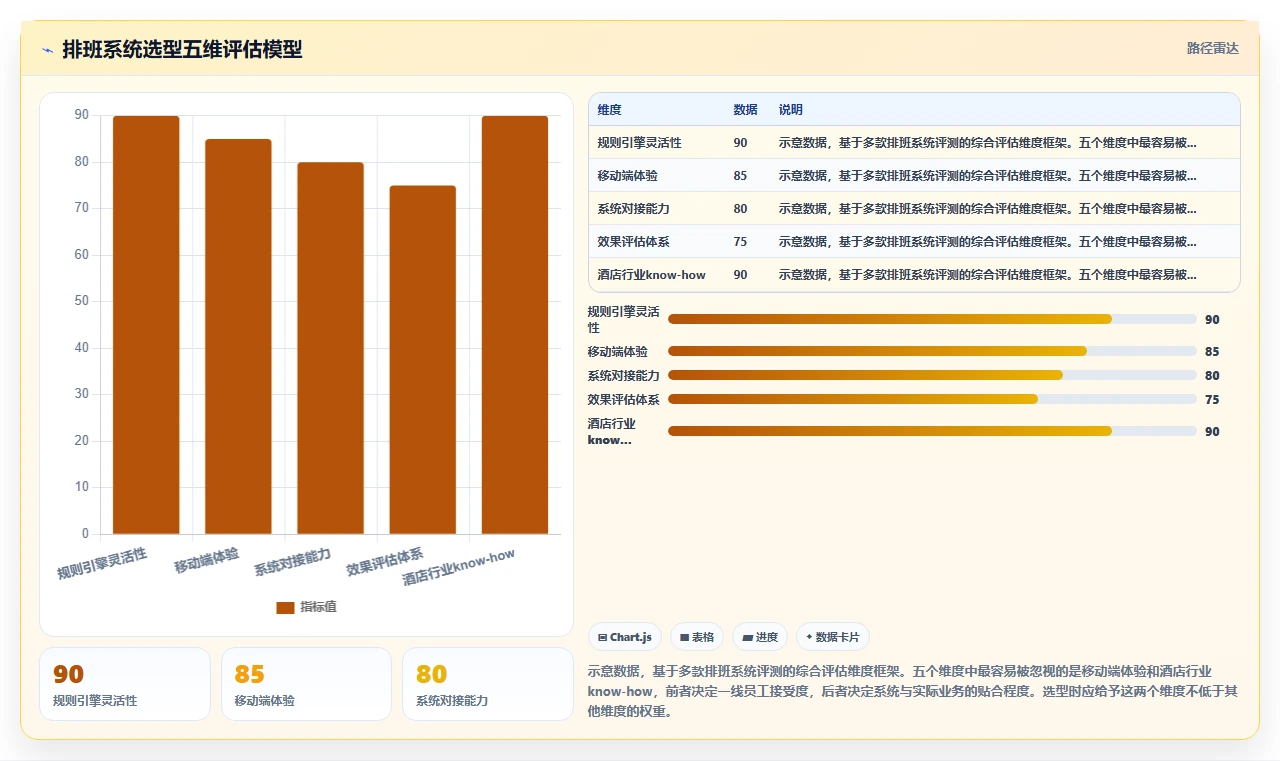This screenshot has width=1280, height=761.
Task: Click the 酒店行业know-how chart bar
Action: click(x=515, y=325)
